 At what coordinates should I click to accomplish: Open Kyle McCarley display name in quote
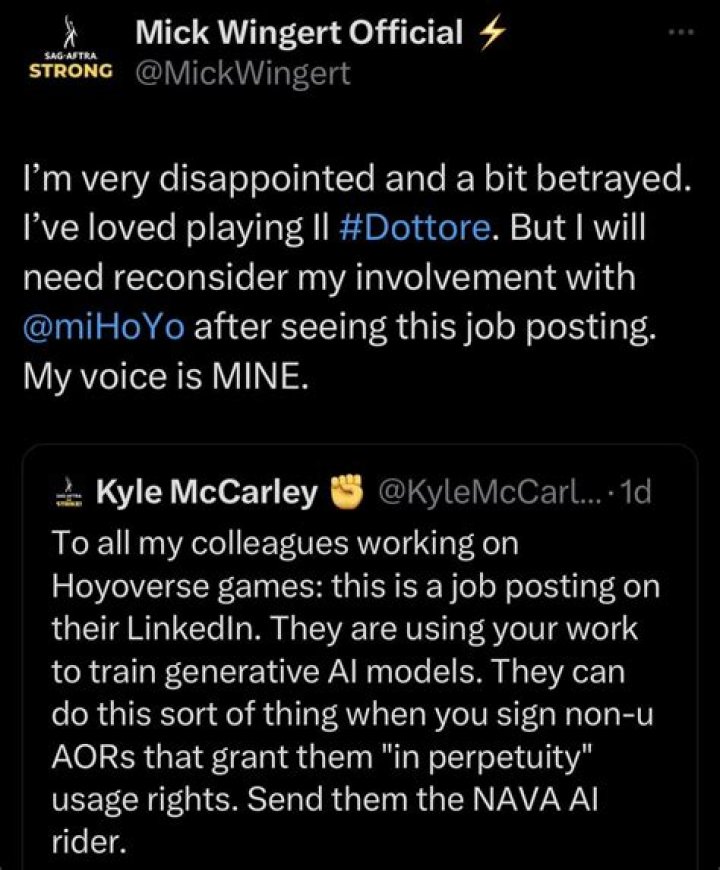[x=207, y=492]
